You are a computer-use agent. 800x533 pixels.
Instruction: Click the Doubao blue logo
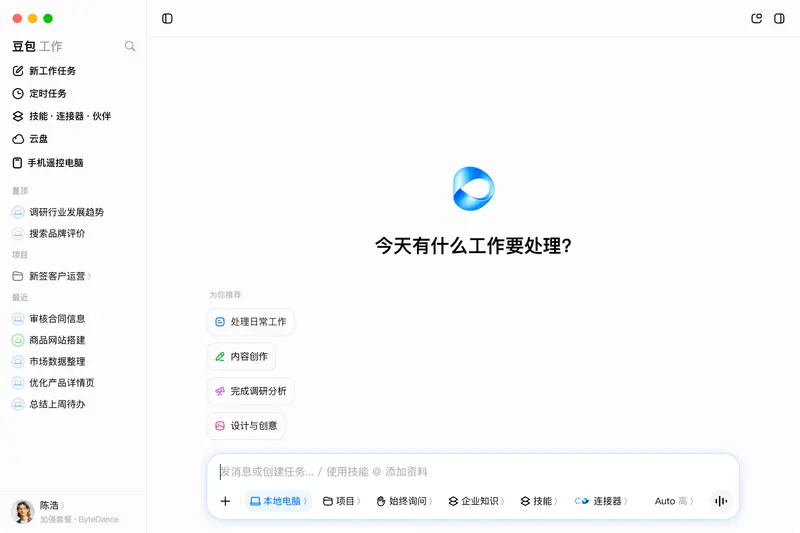pyautogui.click(x=473, y=188)
